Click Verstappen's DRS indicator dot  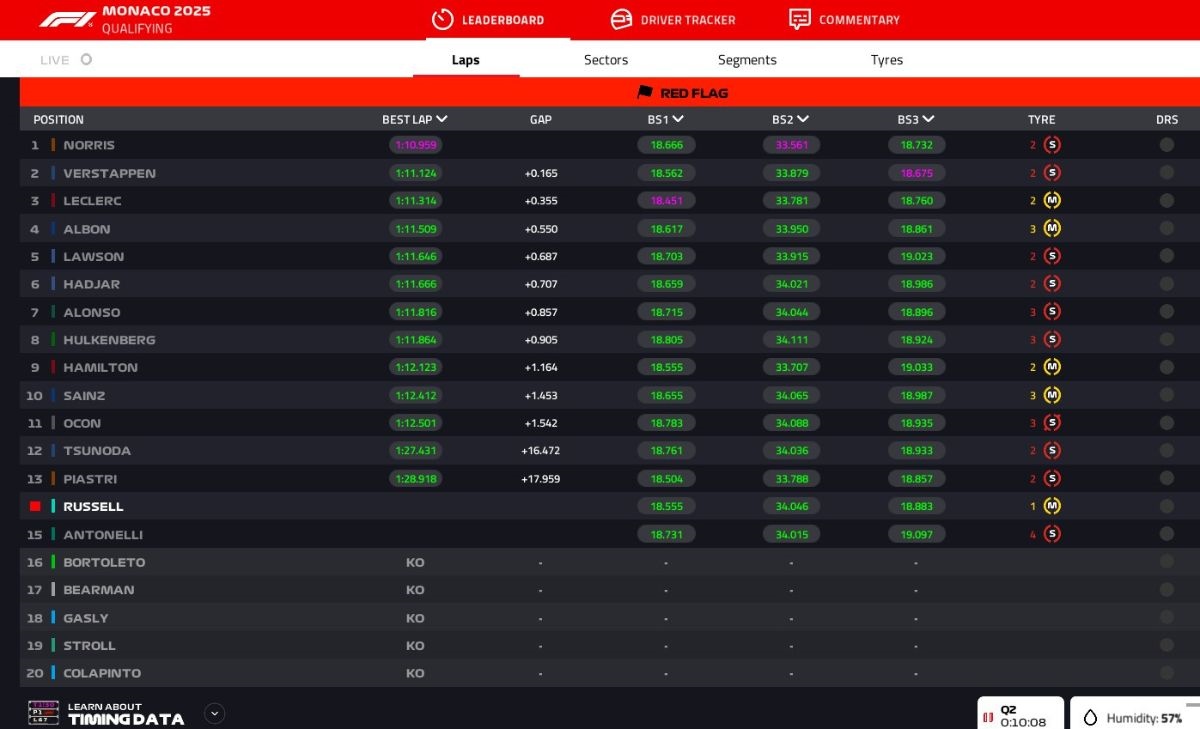(x=1166, y=173)
